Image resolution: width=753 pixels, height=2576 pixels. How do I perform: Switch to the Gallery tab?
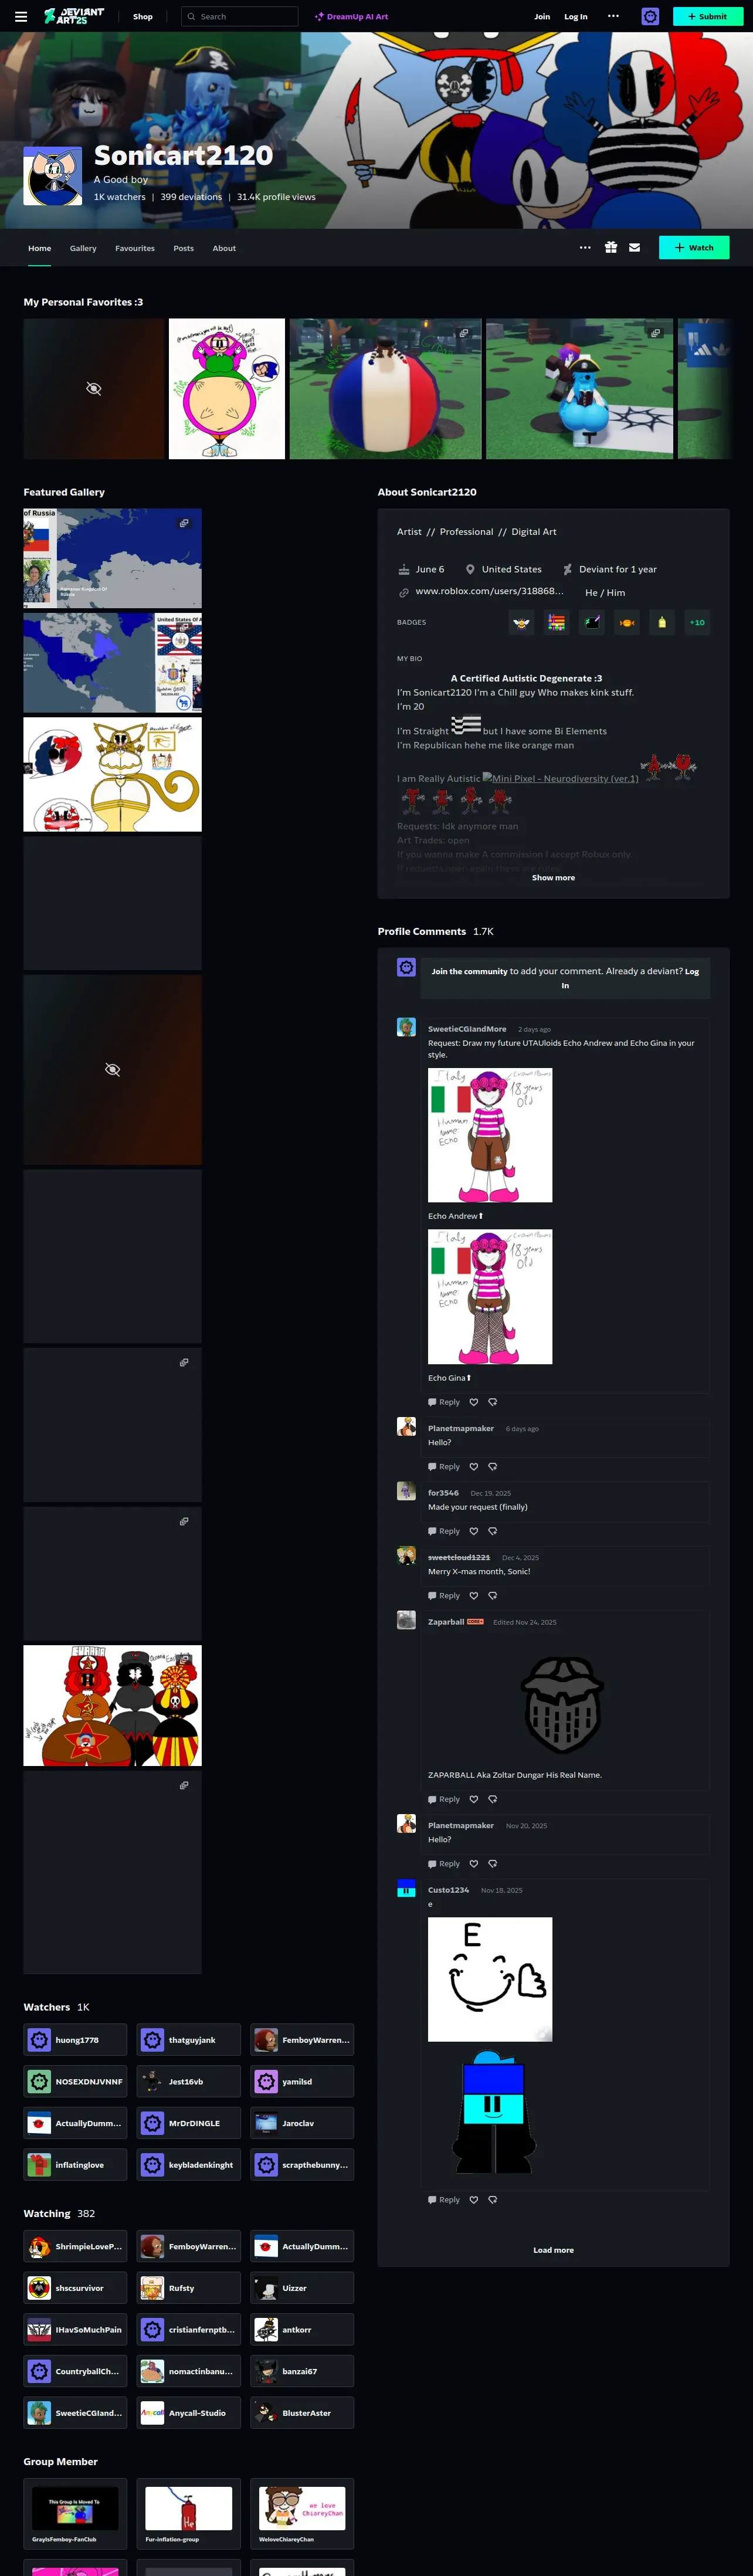tap(83, 248)
